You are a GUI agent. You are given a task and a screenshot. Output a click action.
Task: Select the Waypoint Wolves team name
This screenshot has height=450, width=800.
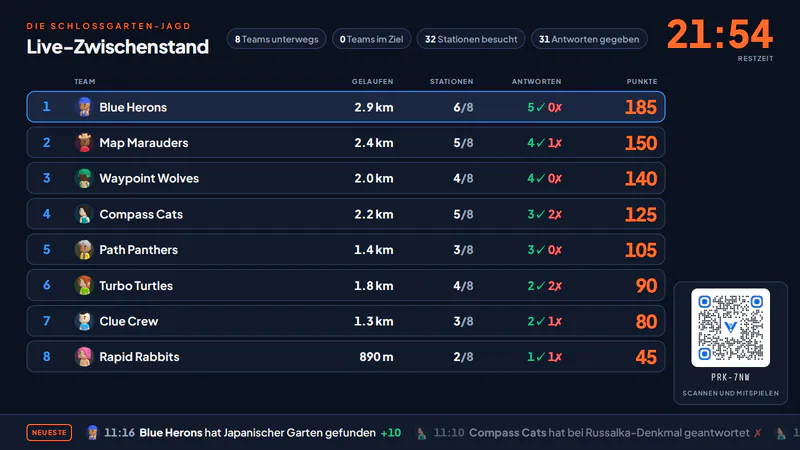pyautogui.click(x=149, y=179)
